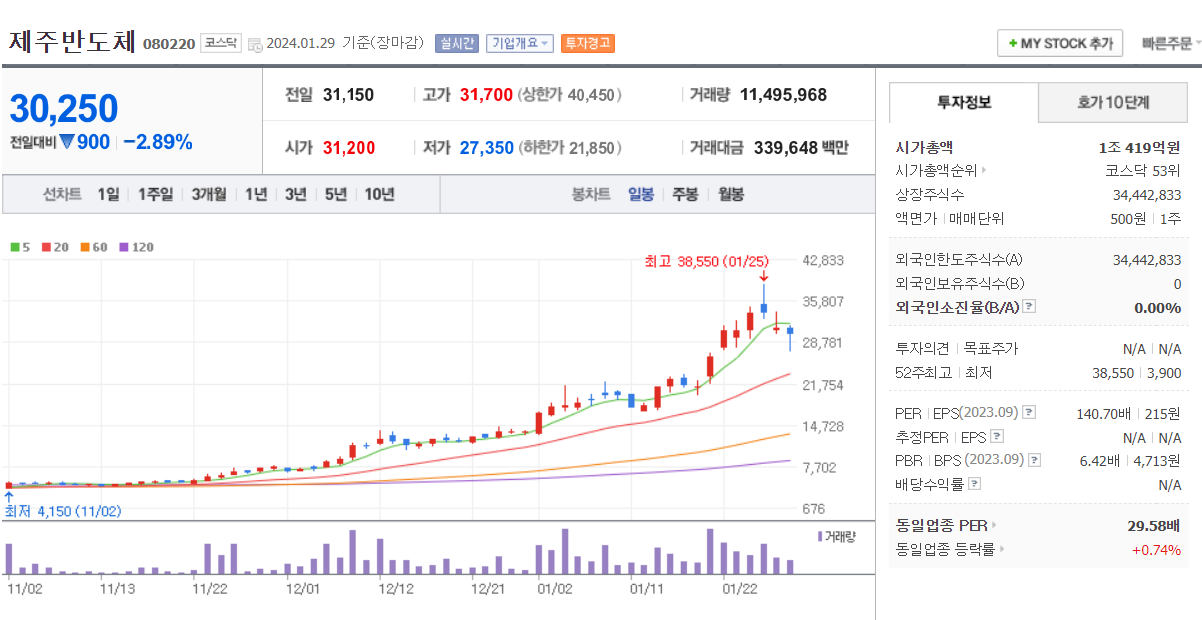Click the 01/22 date on chart axis
Screen dimensions: 1202x620
740,589
